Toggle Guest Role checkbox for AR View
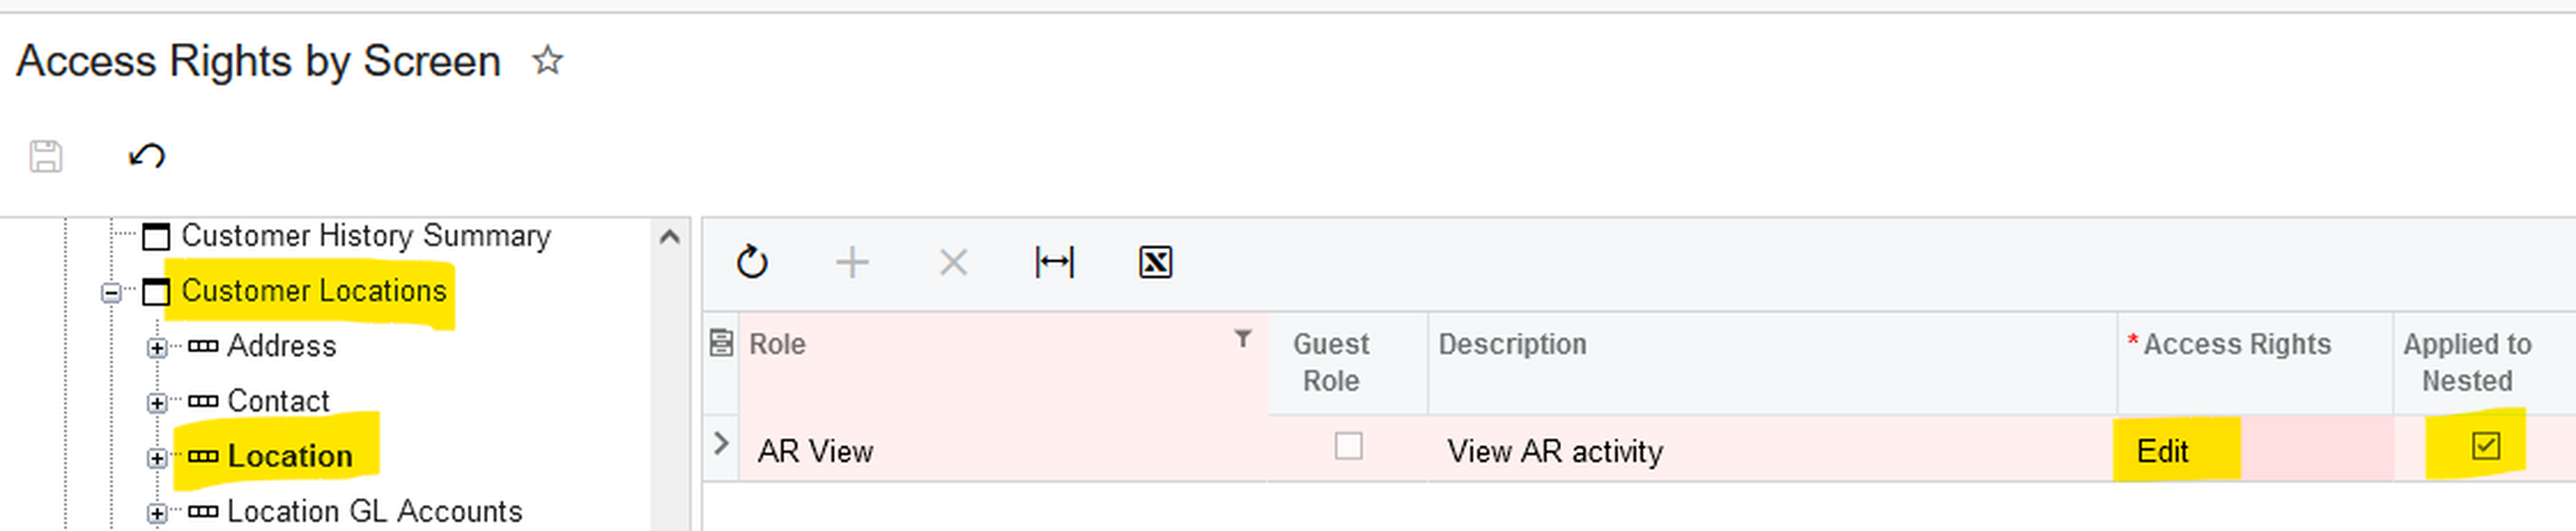Viewport: 2576px width, 531px height. 1348,446
